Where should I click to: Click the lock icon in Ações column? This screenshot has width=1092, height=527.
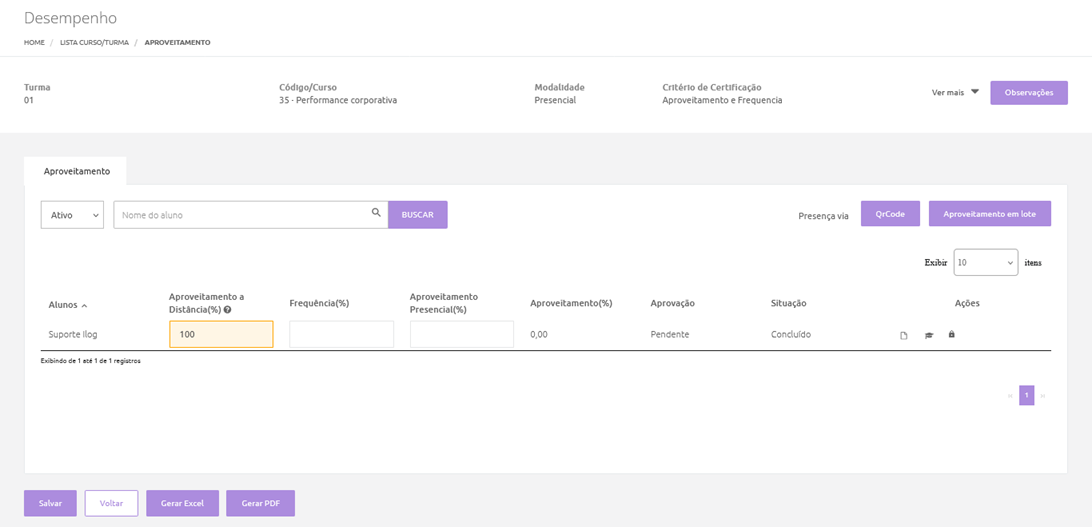pyautogui.click(x=951, y=334)
